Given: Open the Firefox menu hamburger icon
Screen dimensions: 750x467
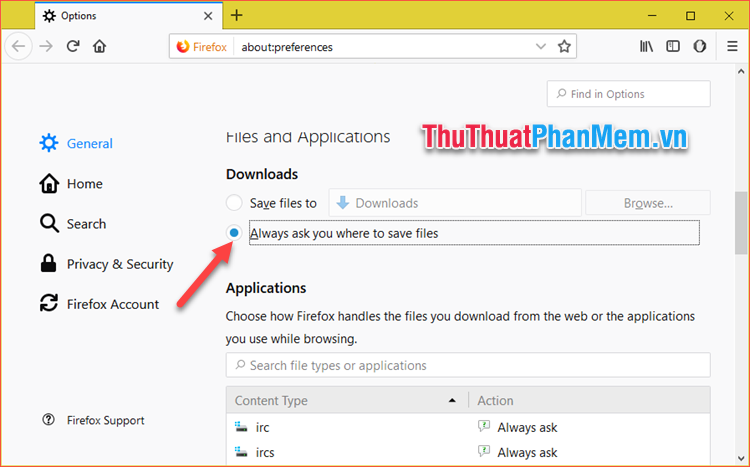Looking at the screenshot, I should (732, 46).
